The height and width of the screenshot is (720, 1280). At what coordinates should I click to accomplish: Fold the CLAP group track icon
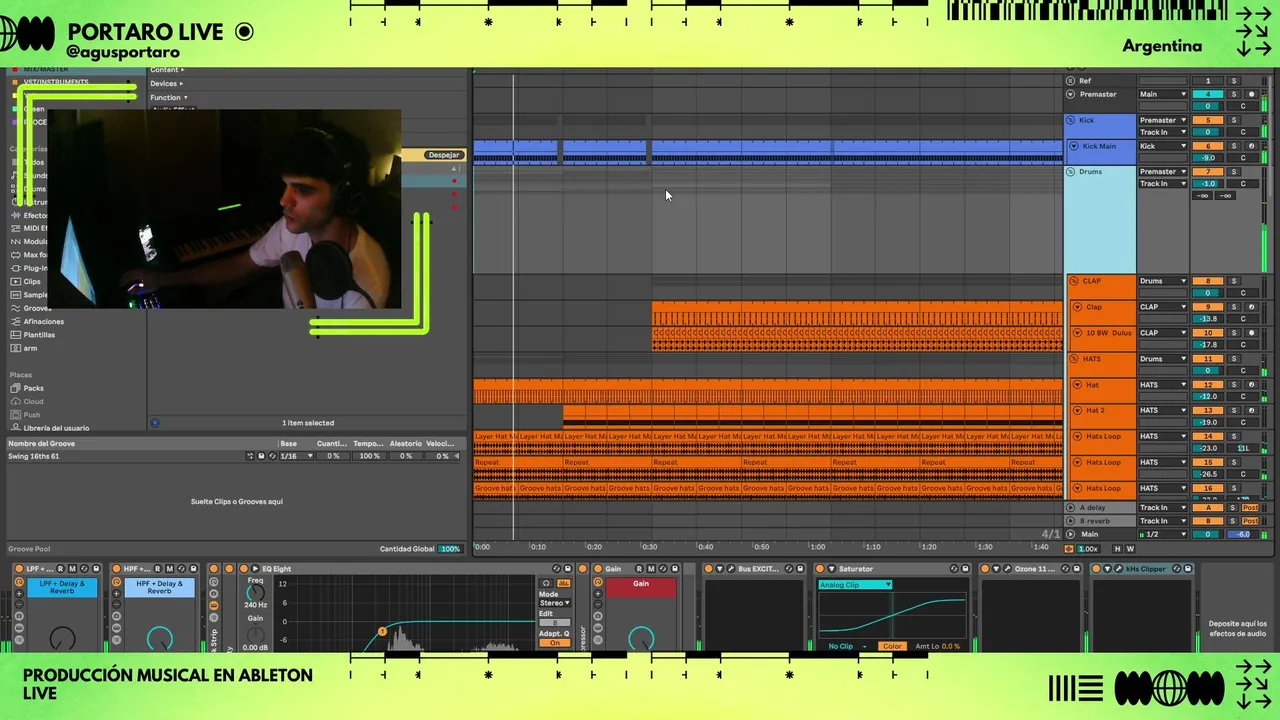click(x=1075, y=281)
